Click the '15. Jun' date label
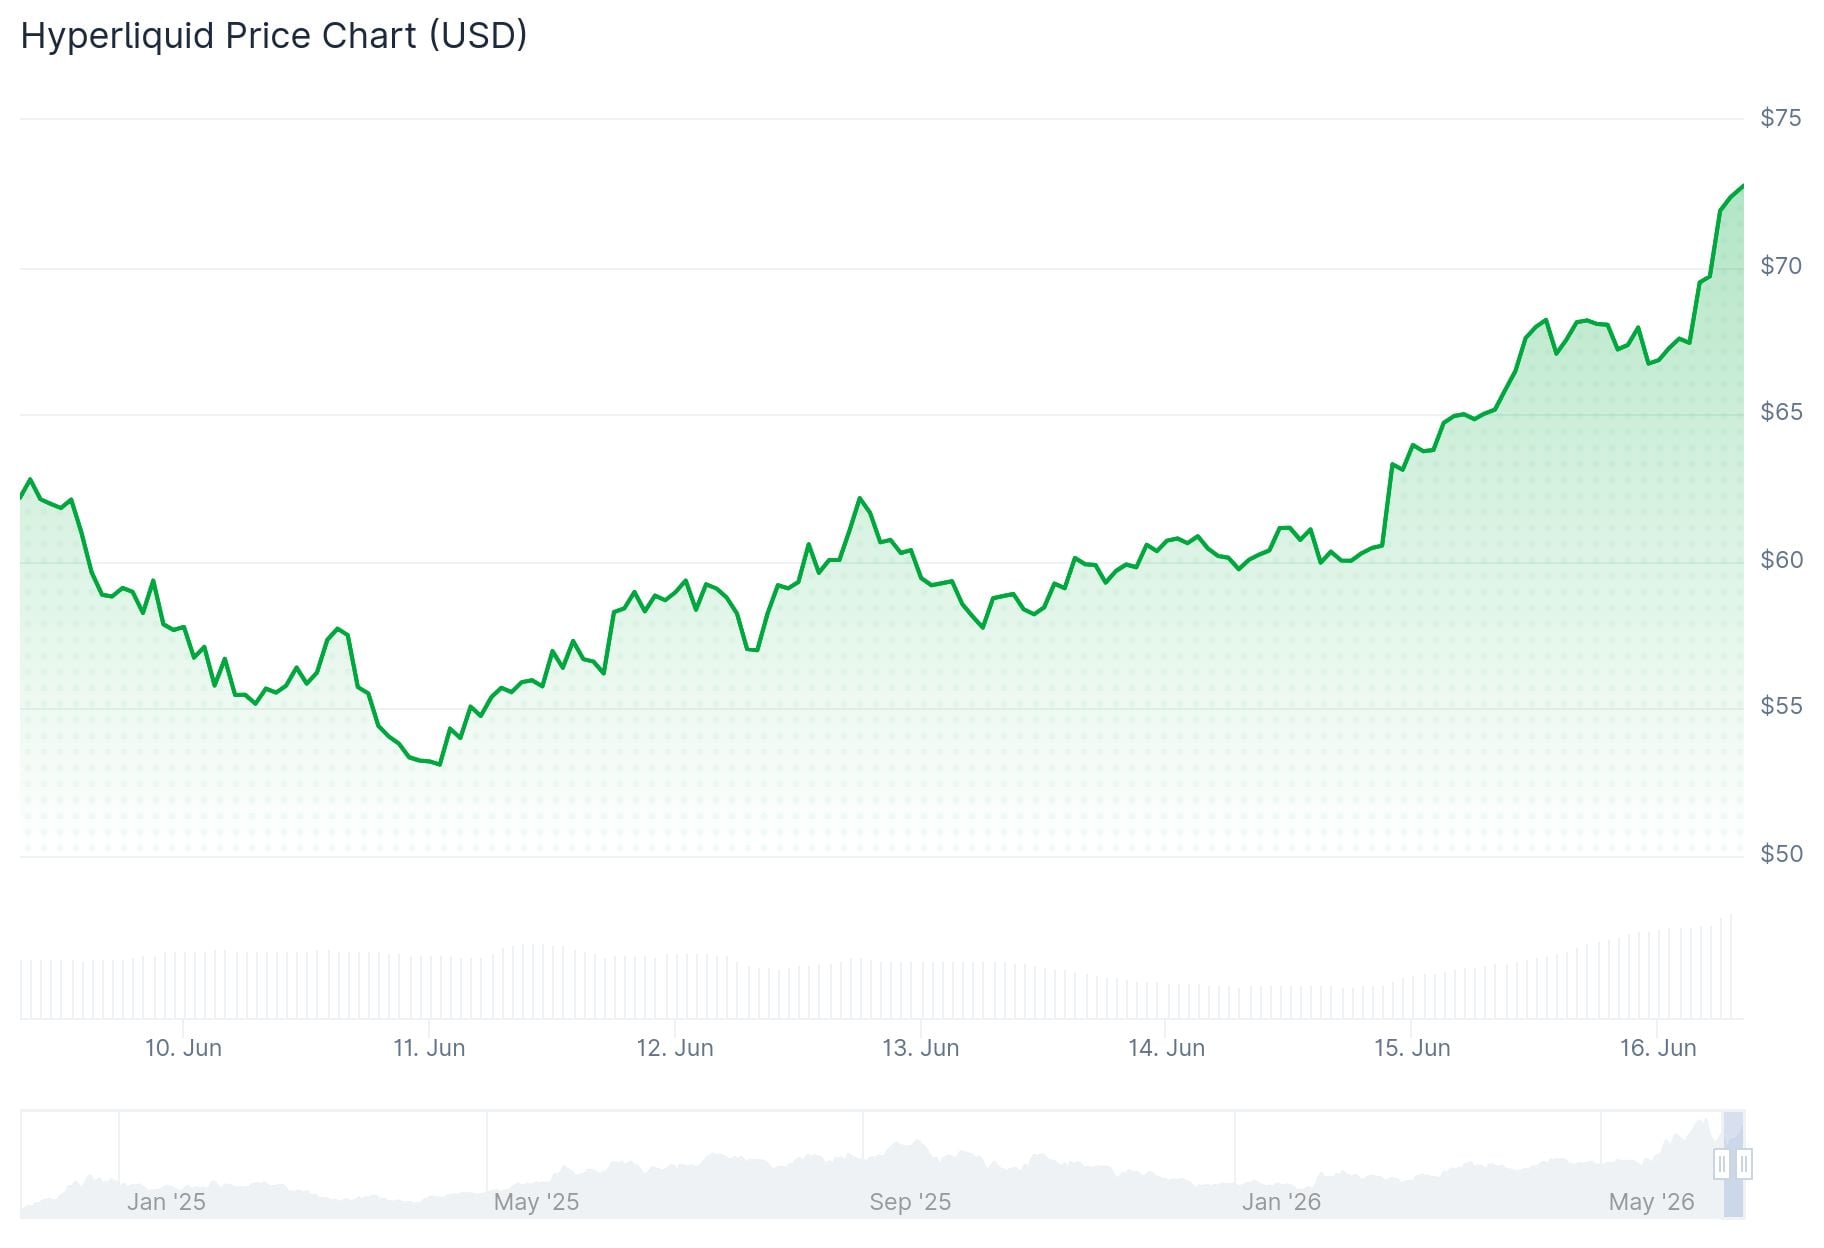This screenshot has width=1824, height=1248. pyautogui.click(x=1412, y=1048)
